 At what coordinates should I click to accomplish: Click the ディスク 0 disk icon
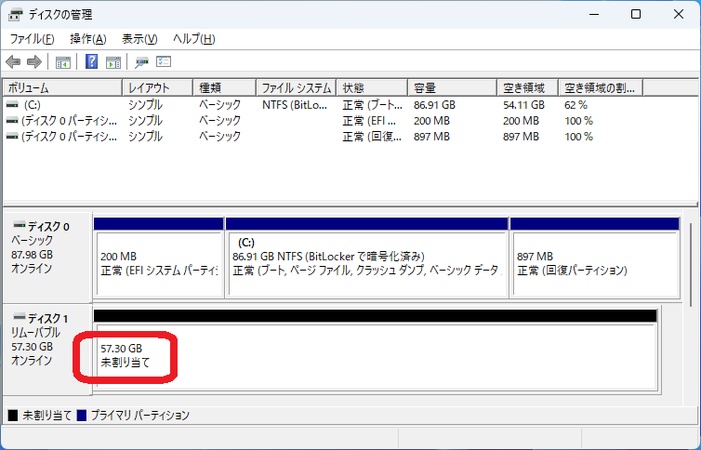coord(19,225)
